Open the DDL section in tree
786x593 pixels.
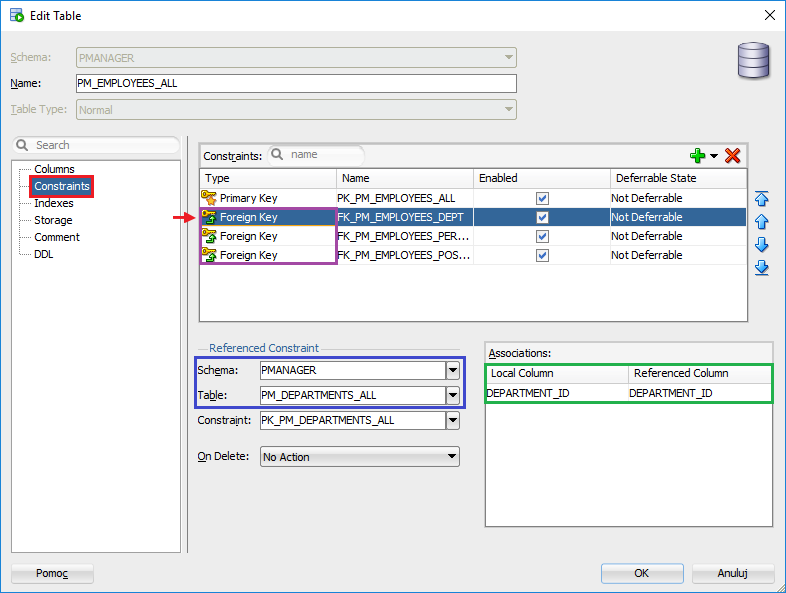pos(44,254)
